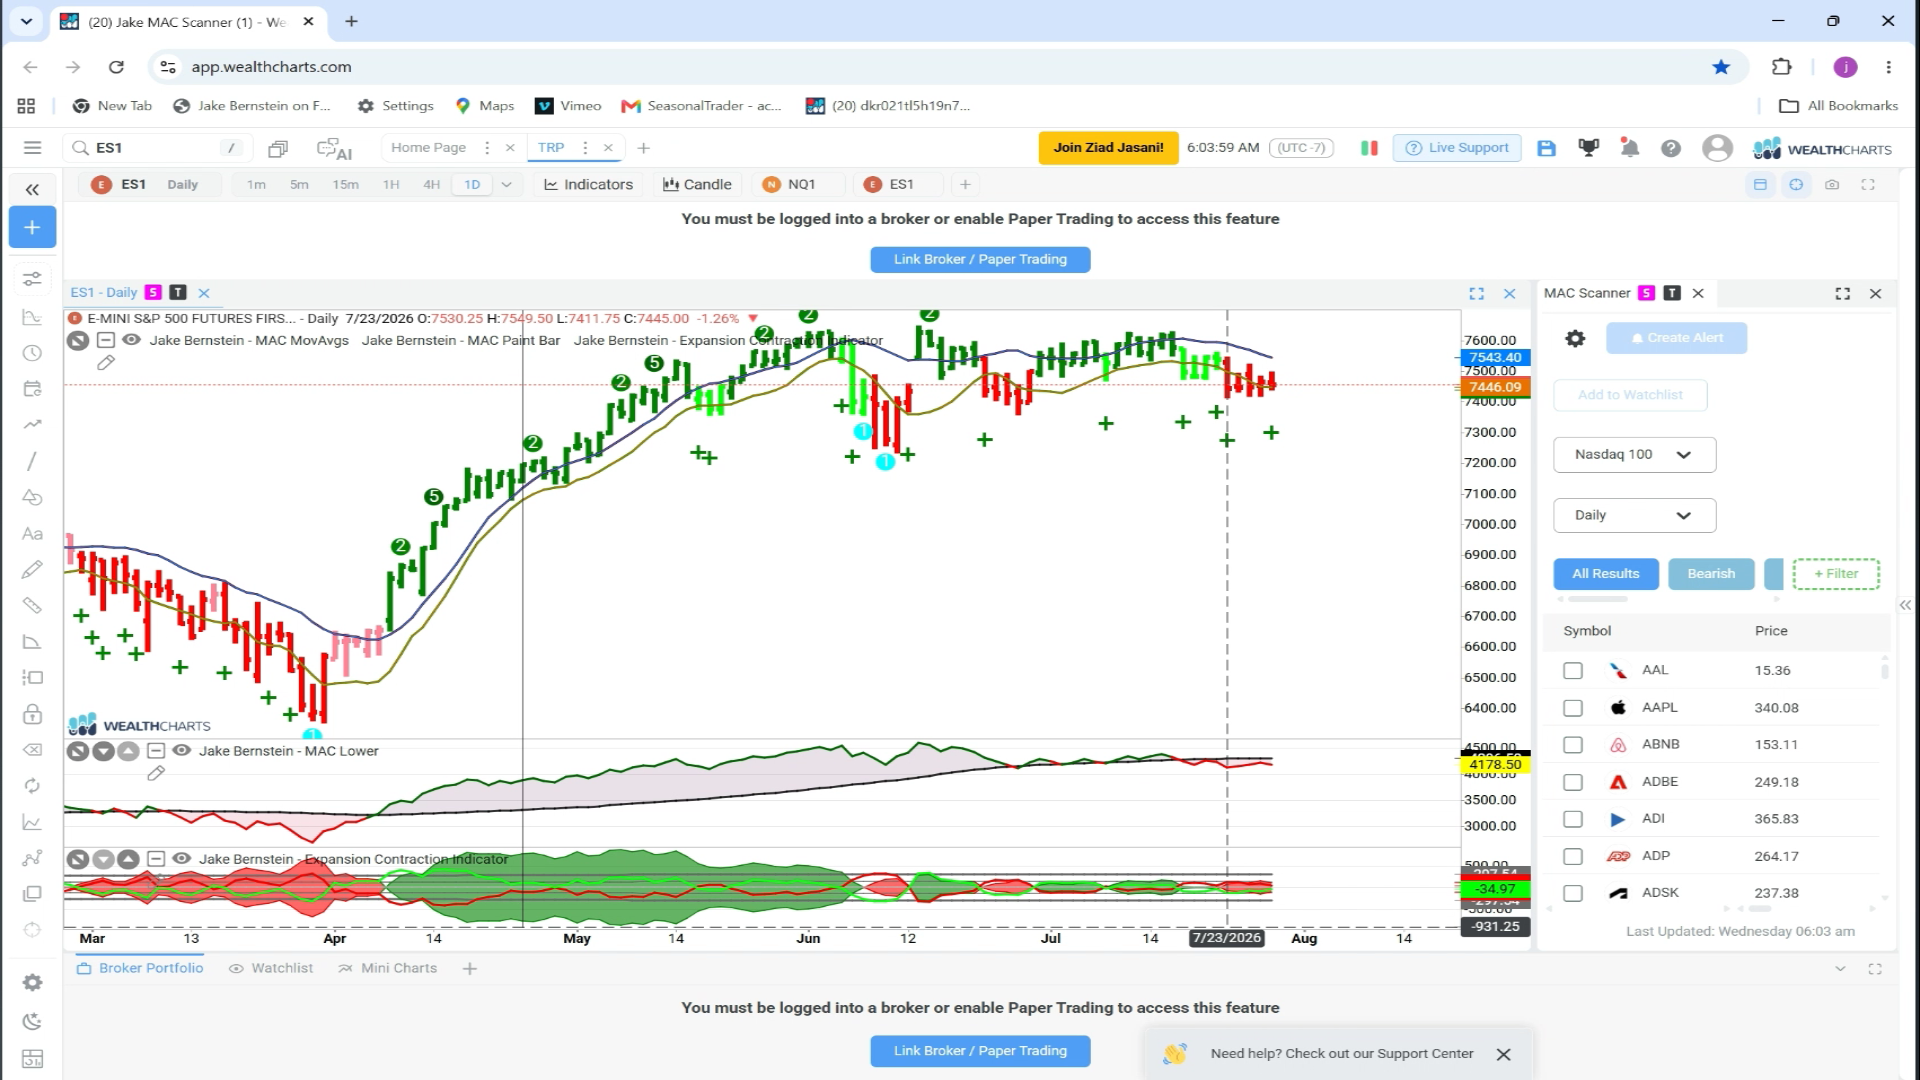This screenshot has width=1920, height=1080.
Task: Select the pencil drawing tool in sidebar
Action: pos(32,569)
